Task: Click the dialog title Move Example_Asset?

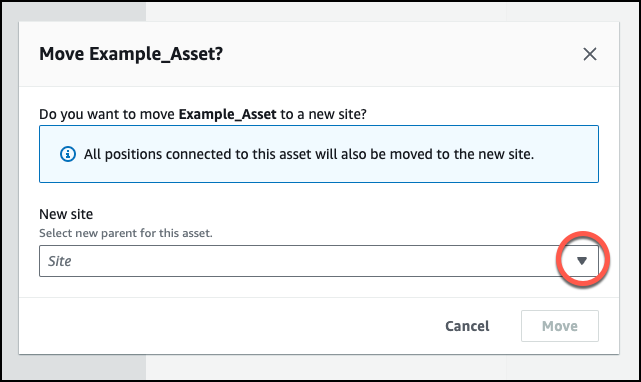Action: [131, 54]
